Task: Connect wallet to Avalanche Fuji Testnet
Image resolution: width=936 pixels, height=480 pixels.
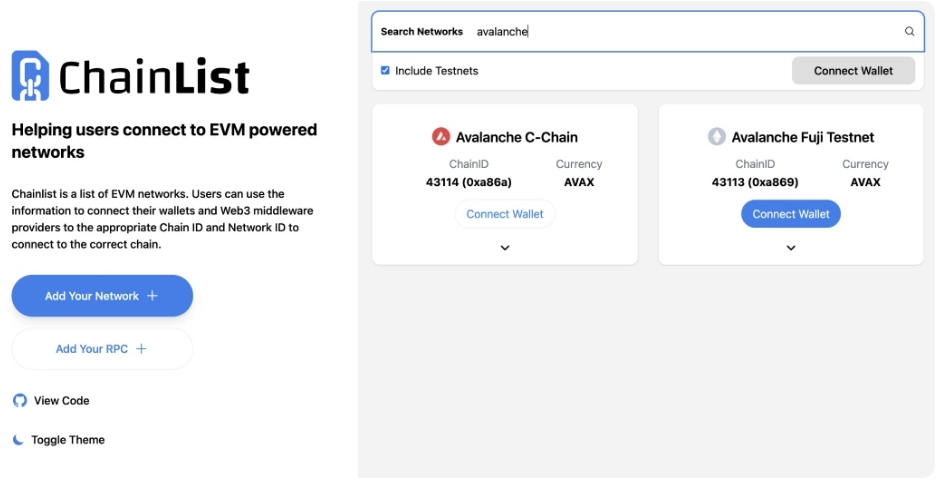Action: pyautogui.click(x=791, y=214)
